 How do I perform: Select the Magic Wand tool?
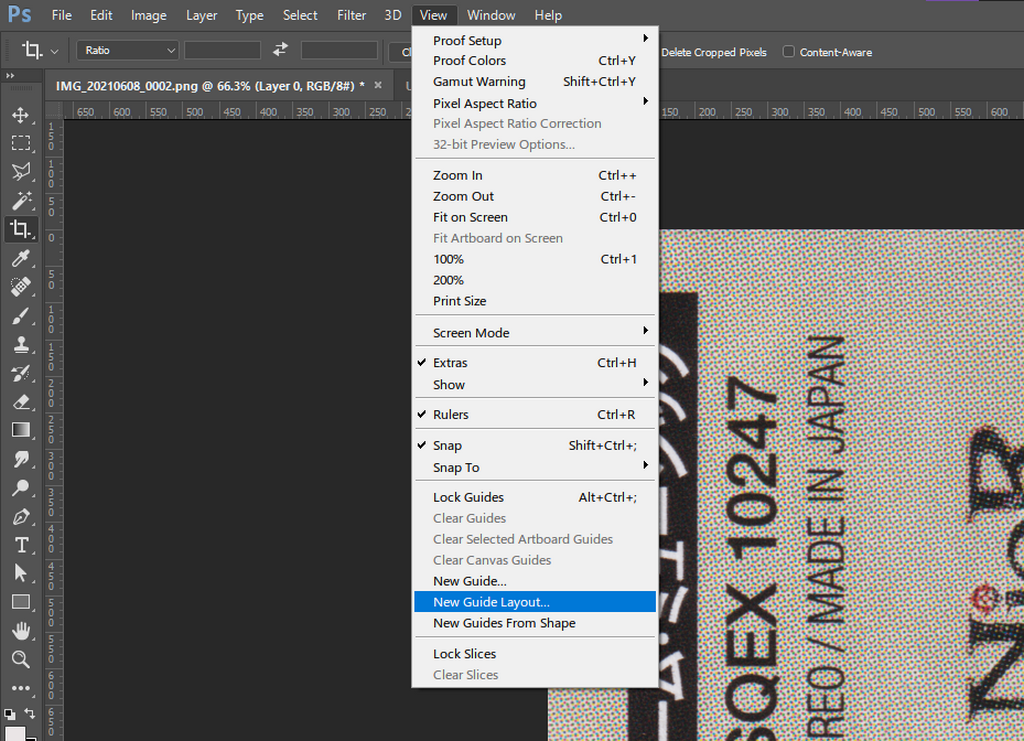pyautogui.click(x=20, y=200)
